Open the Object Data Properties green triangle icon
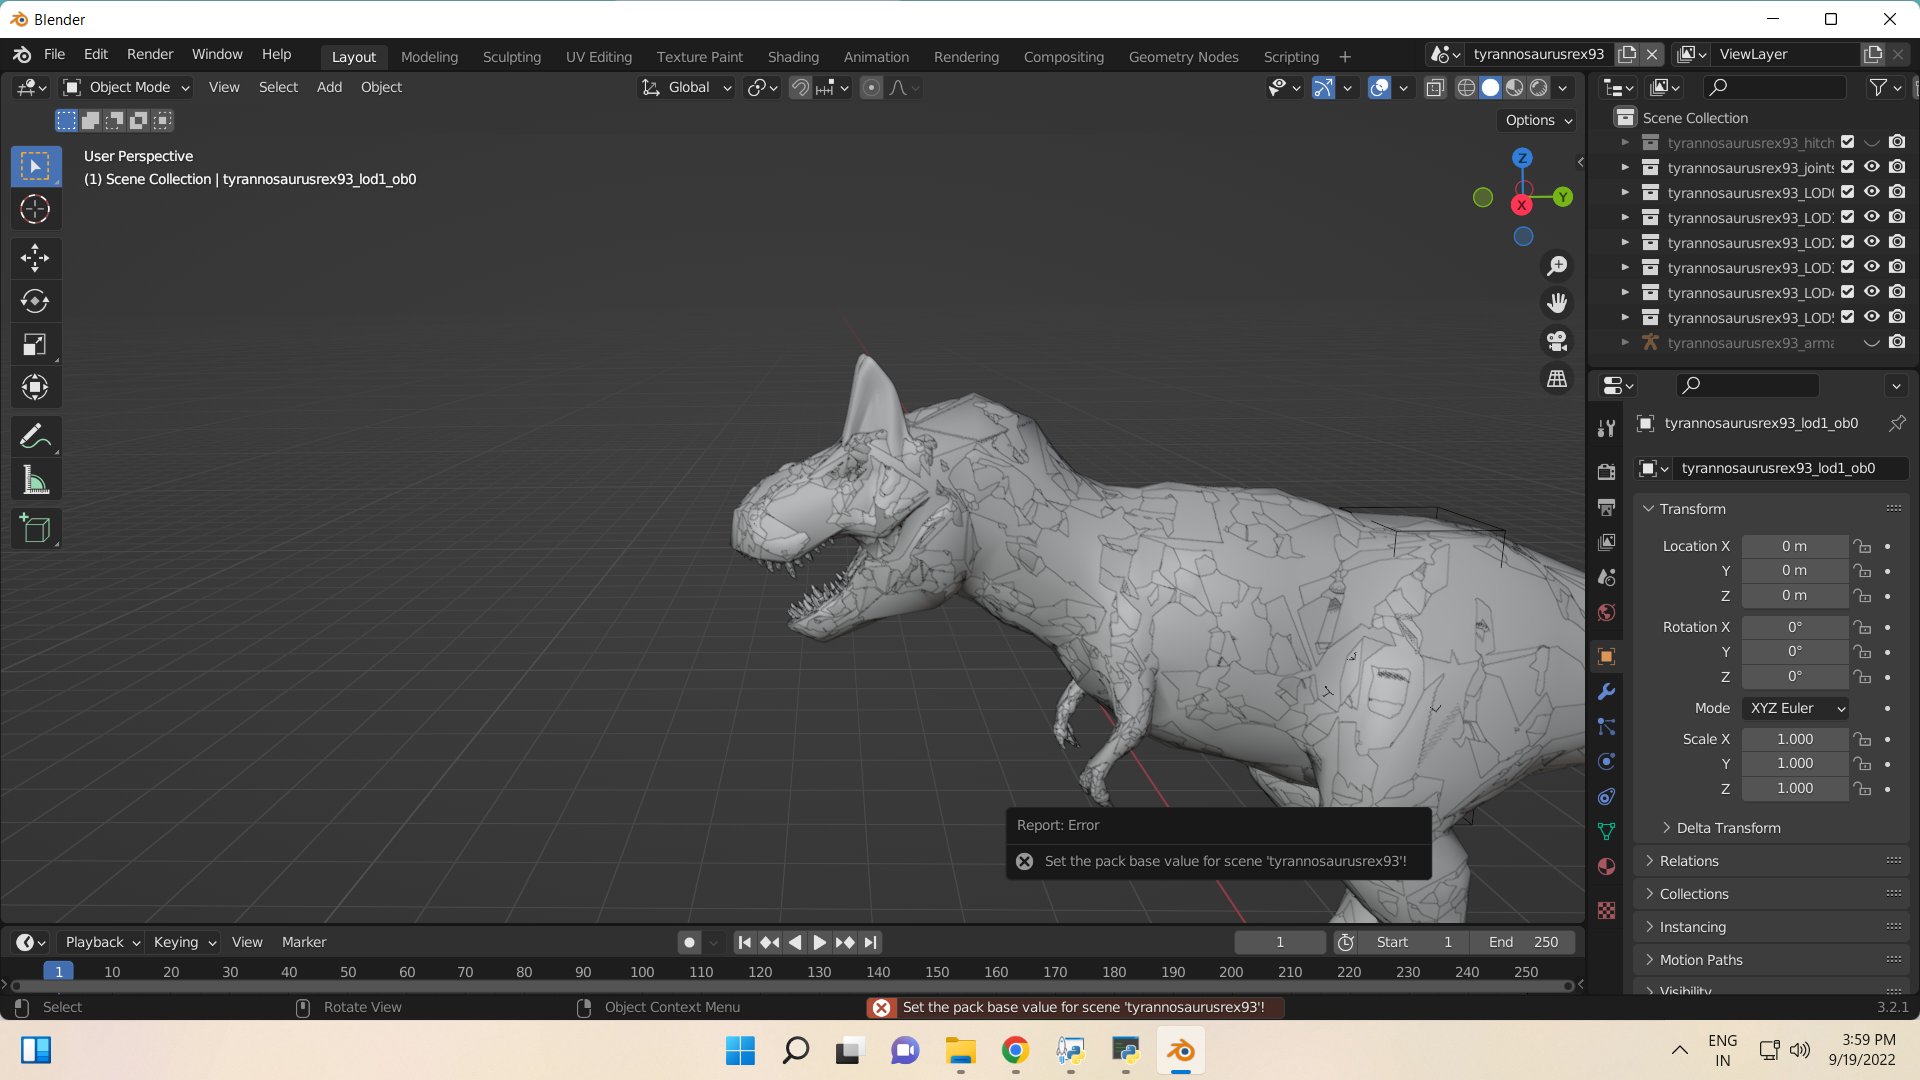1920x1080 pixels. click(1606, 831)
